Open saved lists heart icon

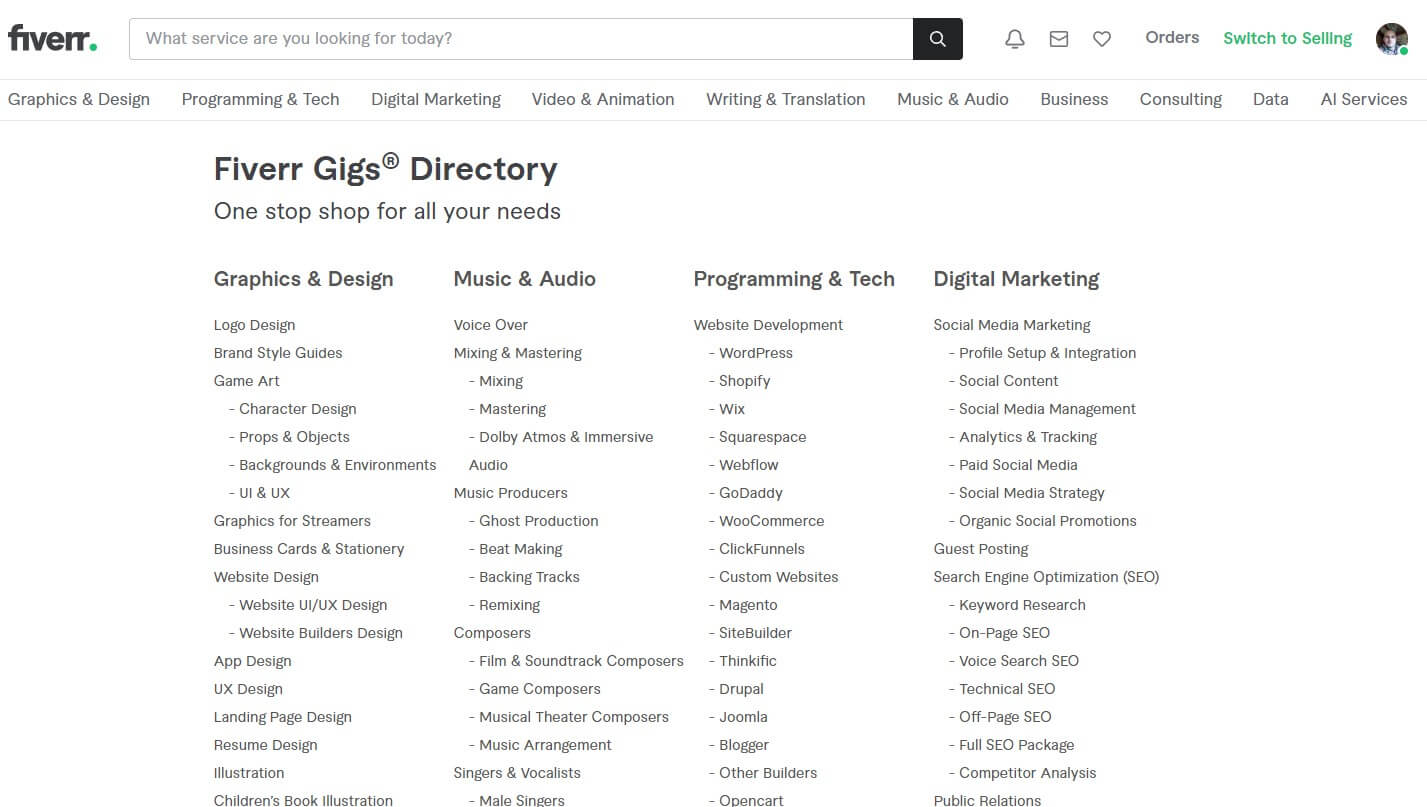click(x=1102, y=39)
